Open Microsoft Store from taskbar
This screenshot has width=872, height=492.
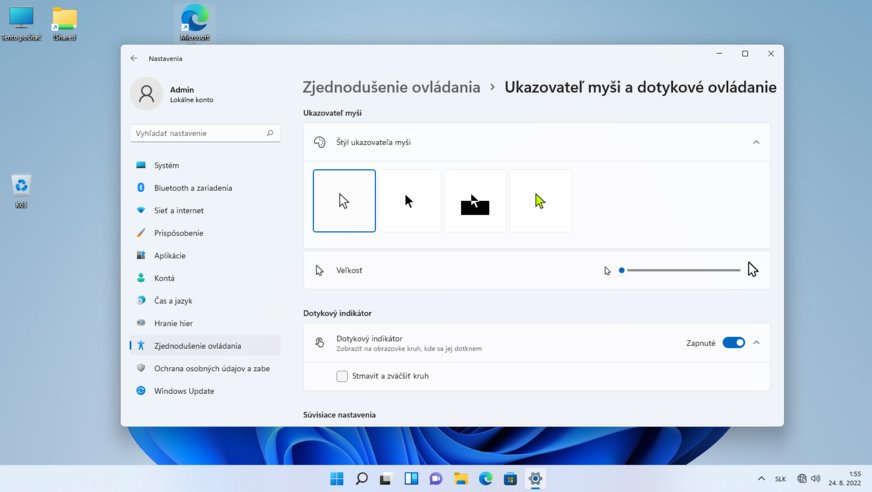click(x=510, y=479)
